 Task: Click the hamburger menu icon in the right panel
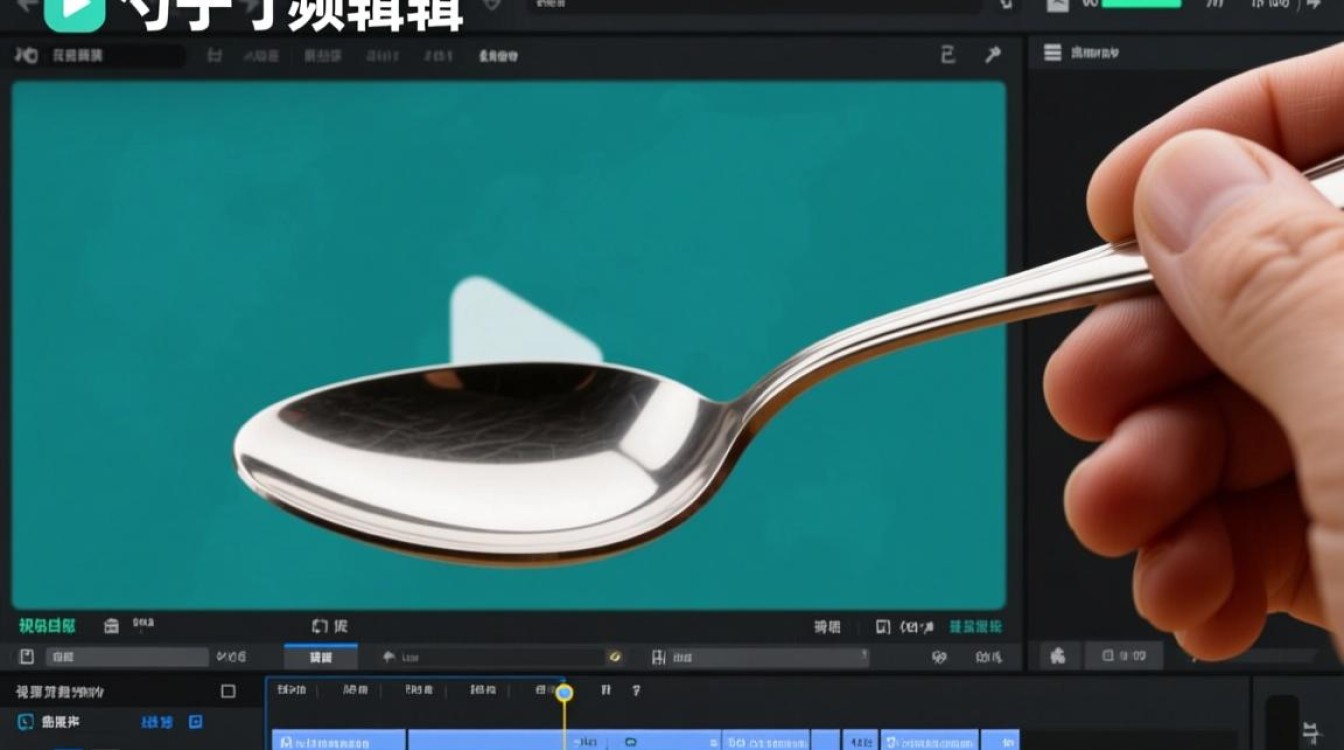[x=1053, y=53]
